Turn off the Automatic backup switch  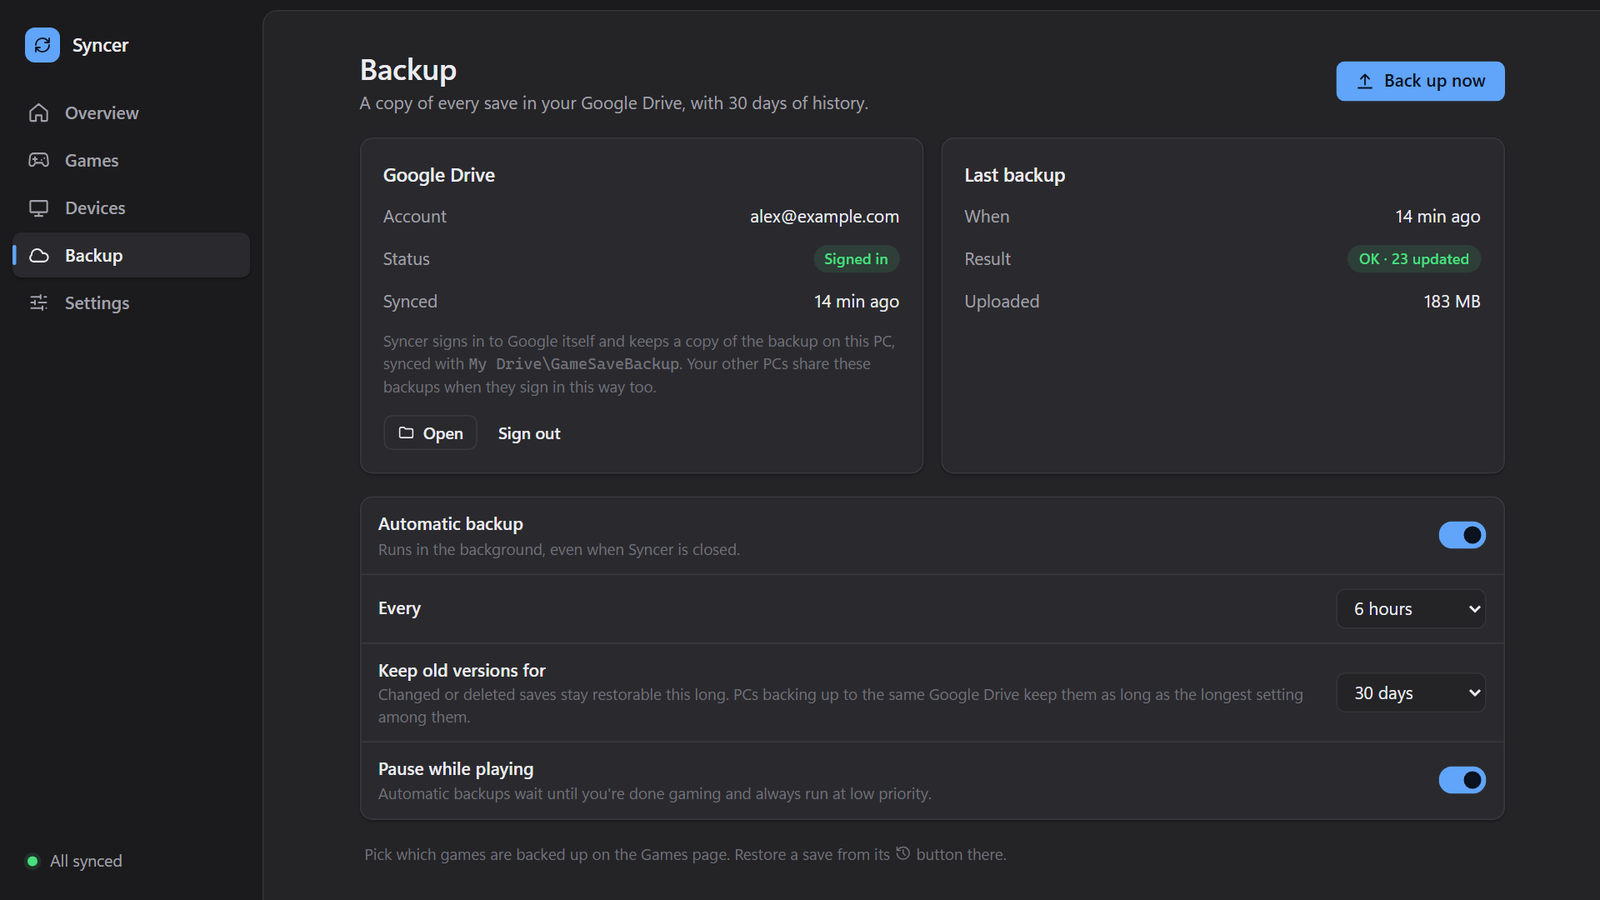[x=1462, y=535]
